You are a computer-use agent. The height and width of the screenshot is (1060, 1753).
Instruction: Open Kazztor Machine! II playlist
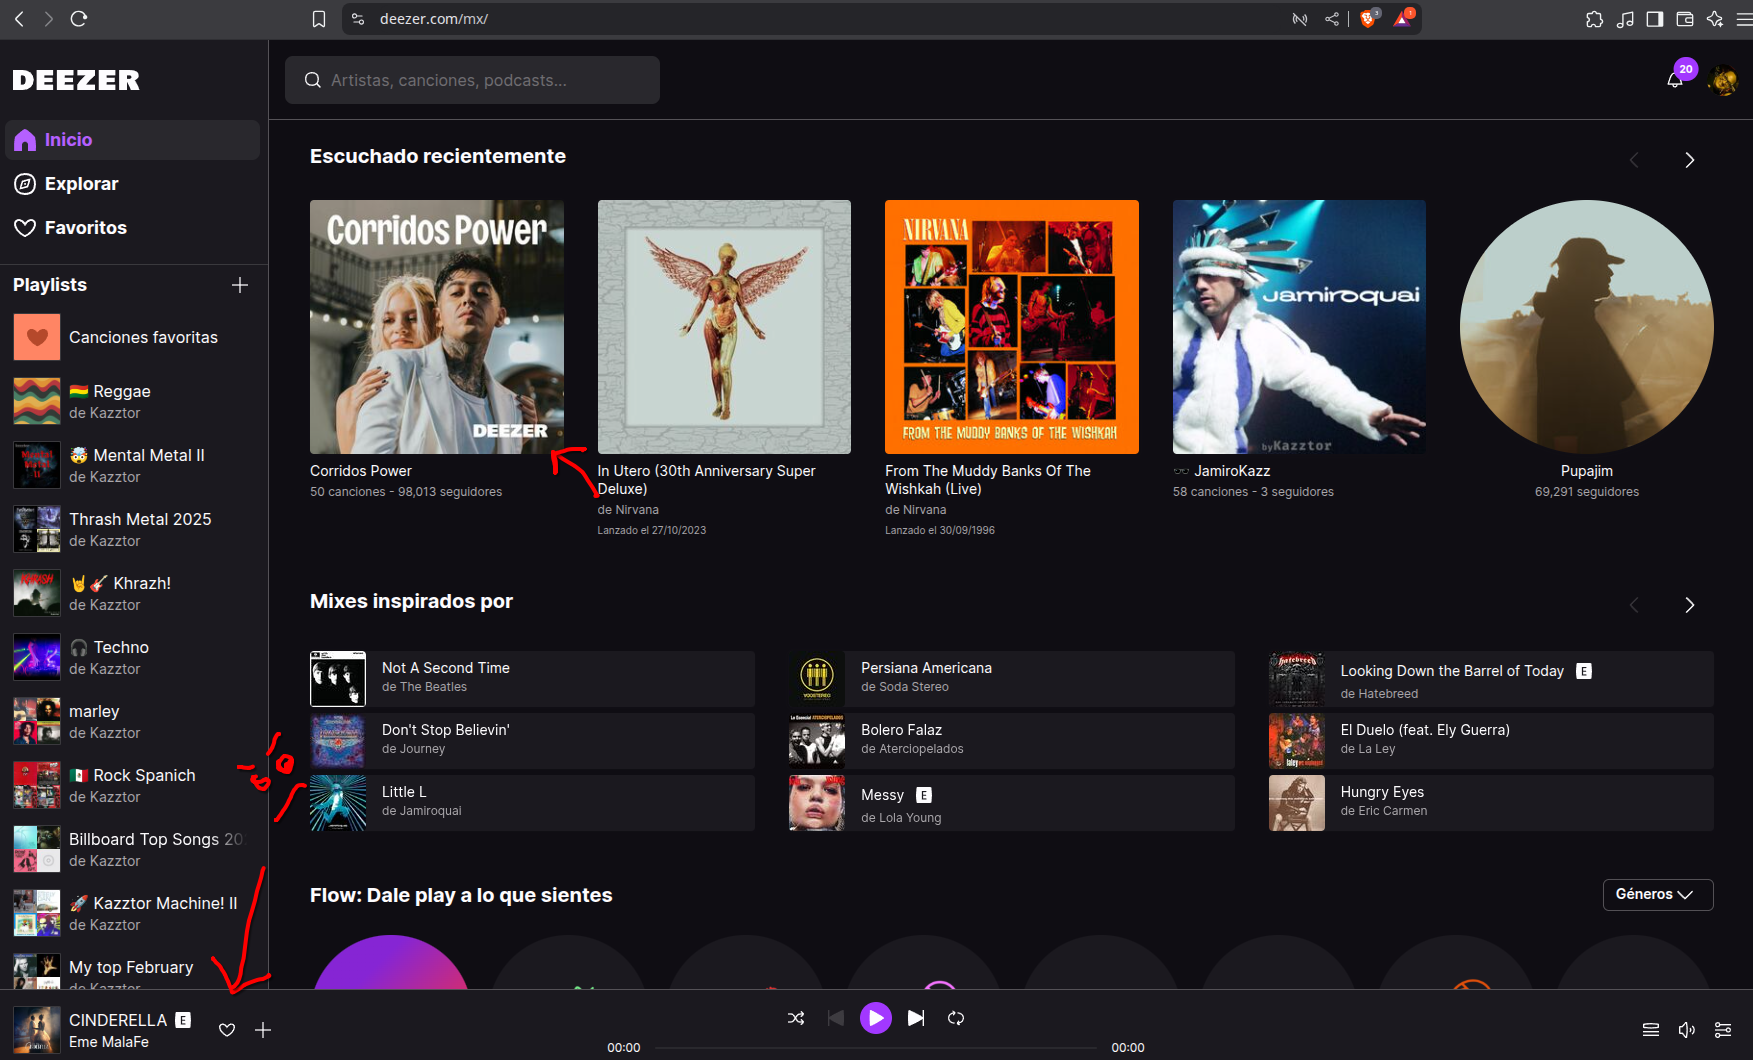(x=132, y=913)
